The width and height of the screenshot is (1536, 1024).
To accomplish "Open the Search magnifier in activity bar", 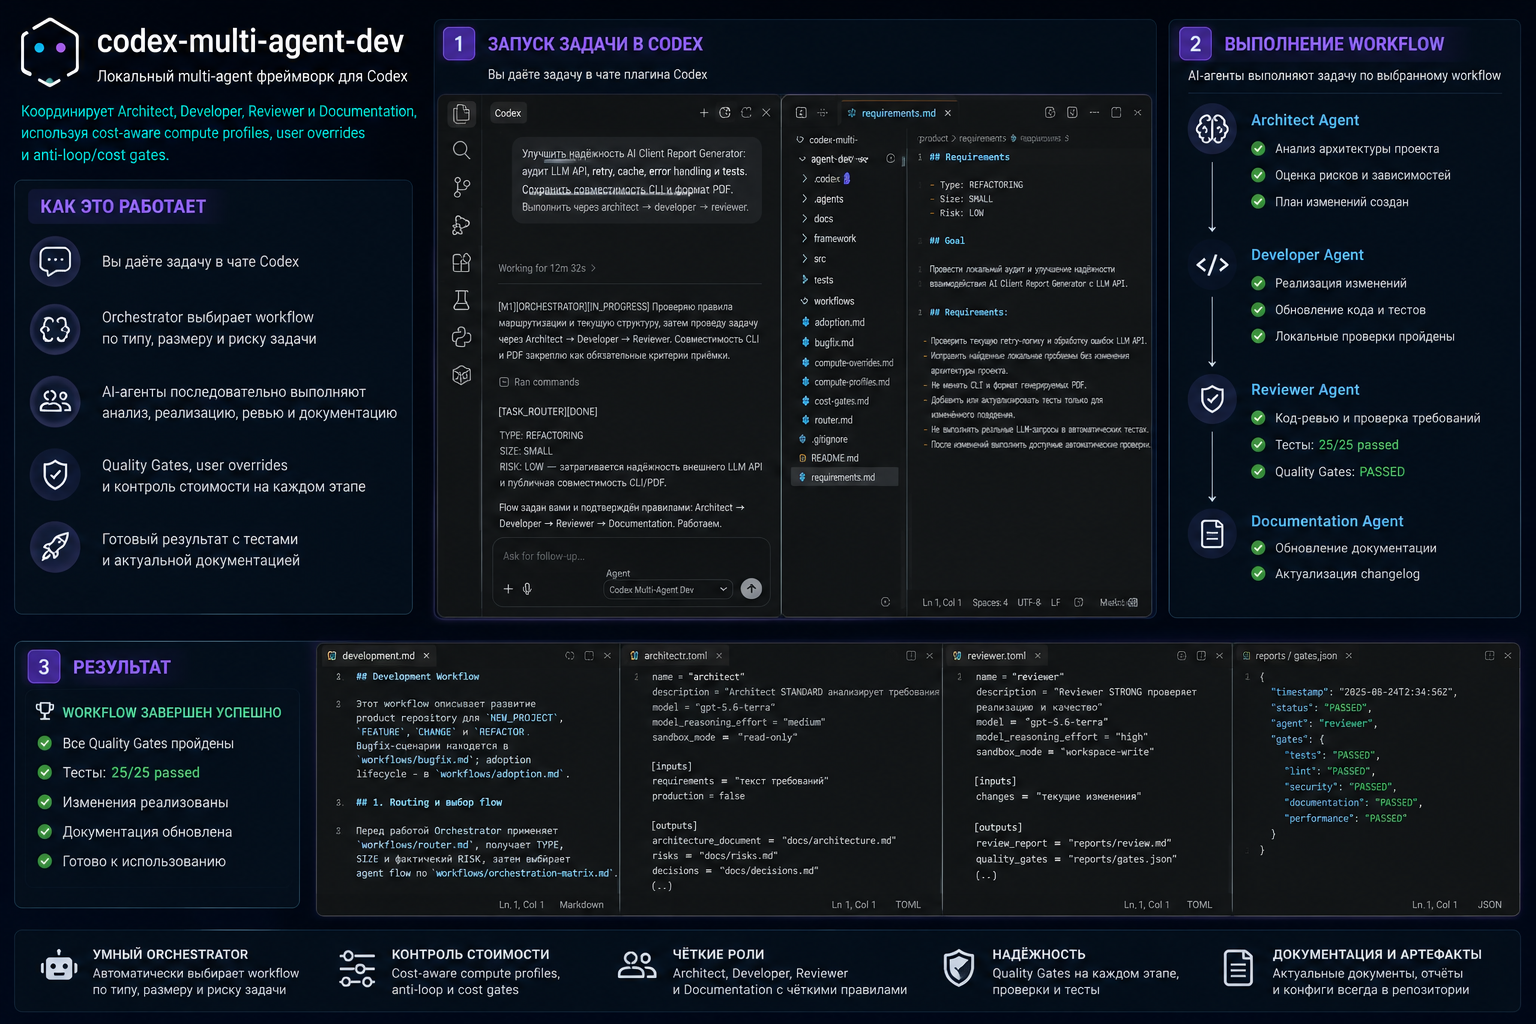I will click(461, 150).
